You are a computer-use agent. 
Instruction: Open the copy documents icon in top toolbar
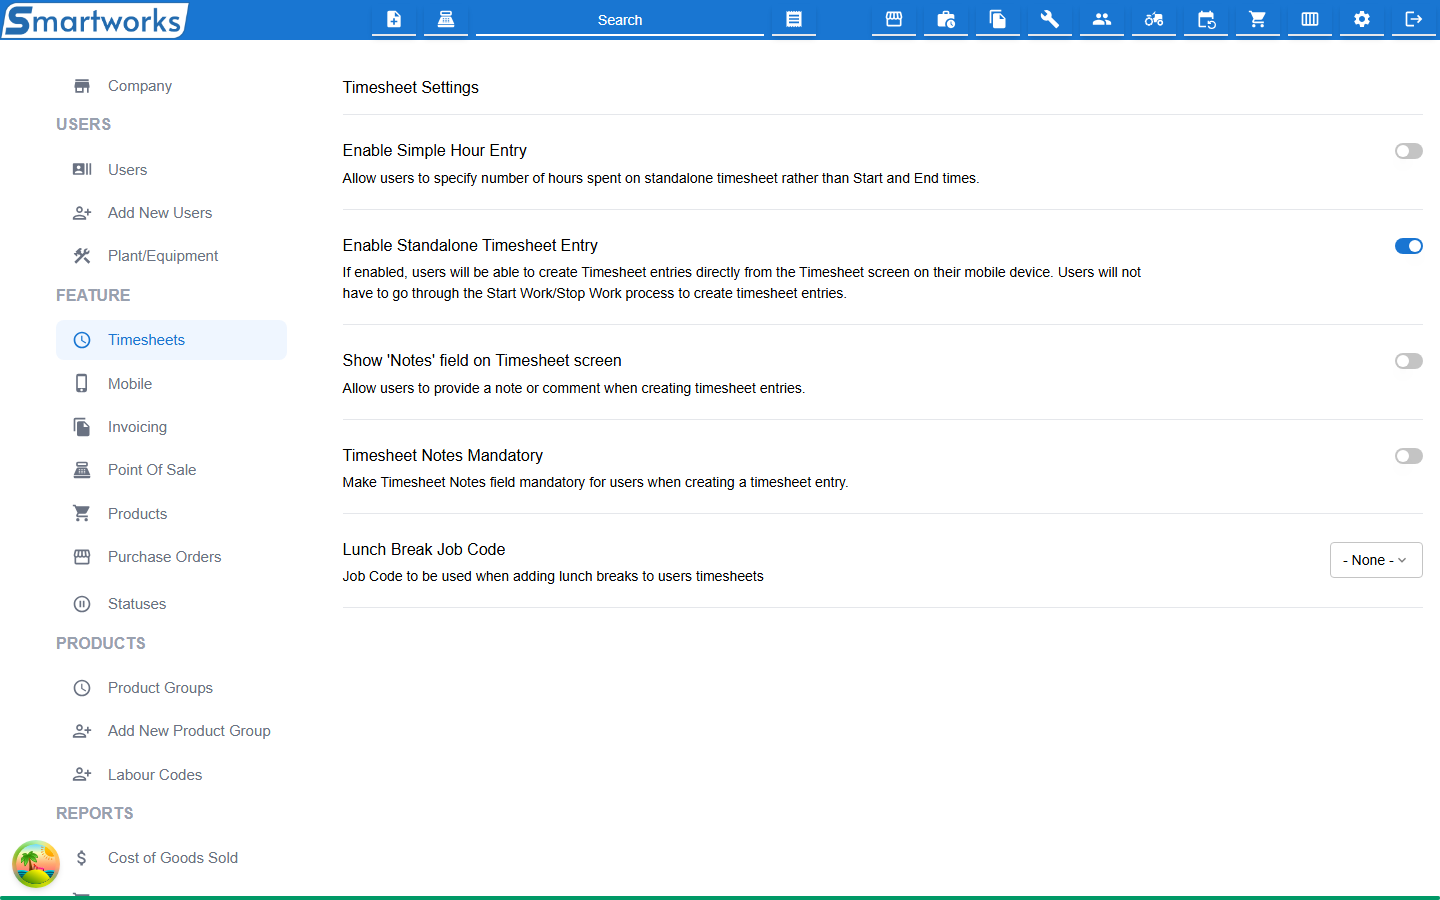tap(998, 19)
